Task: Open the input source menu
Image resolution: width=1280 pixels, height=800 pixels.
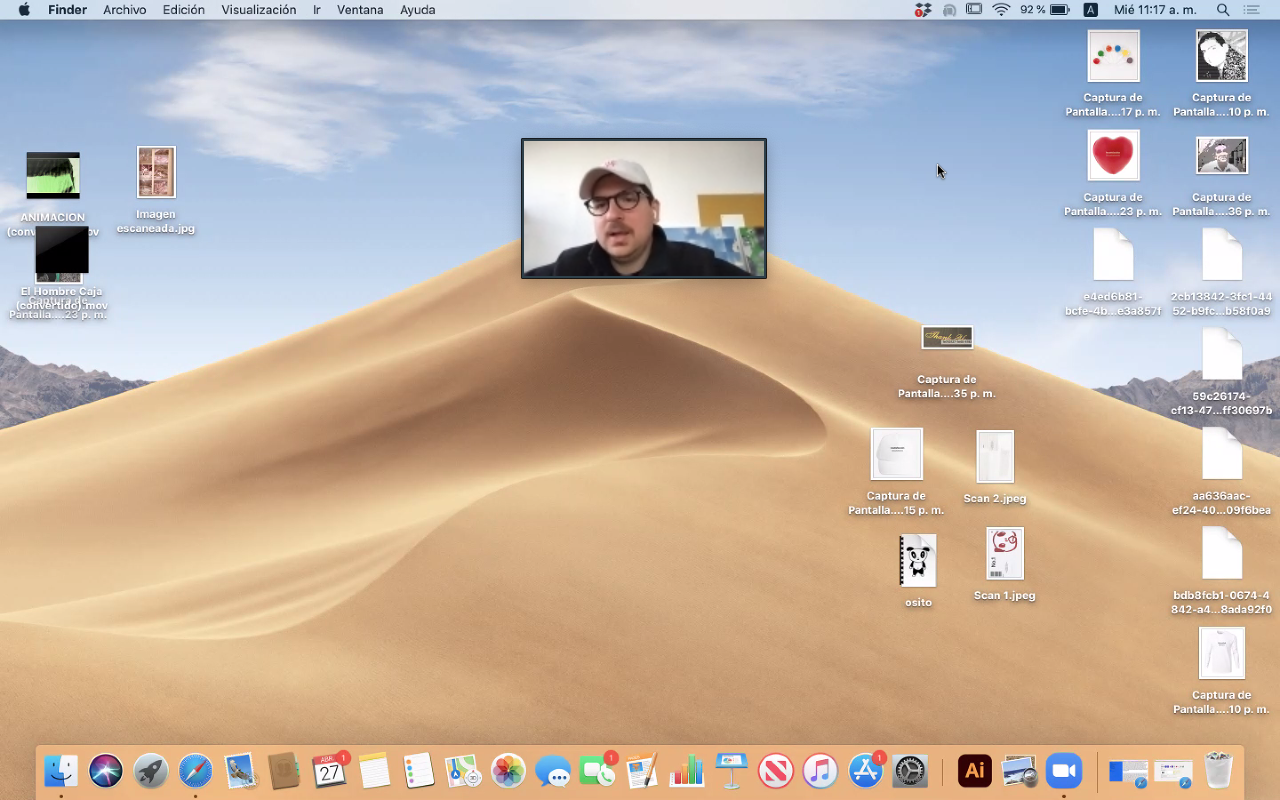Action: (x=1090, y=10)
